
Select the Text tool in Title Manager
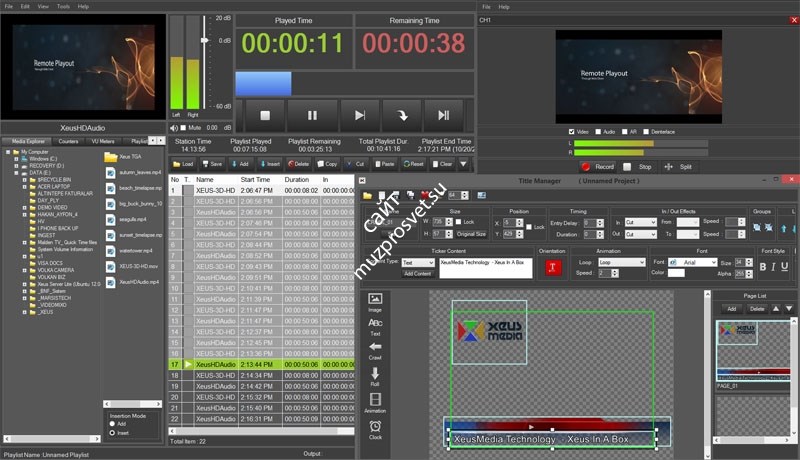tap(375, 326)
